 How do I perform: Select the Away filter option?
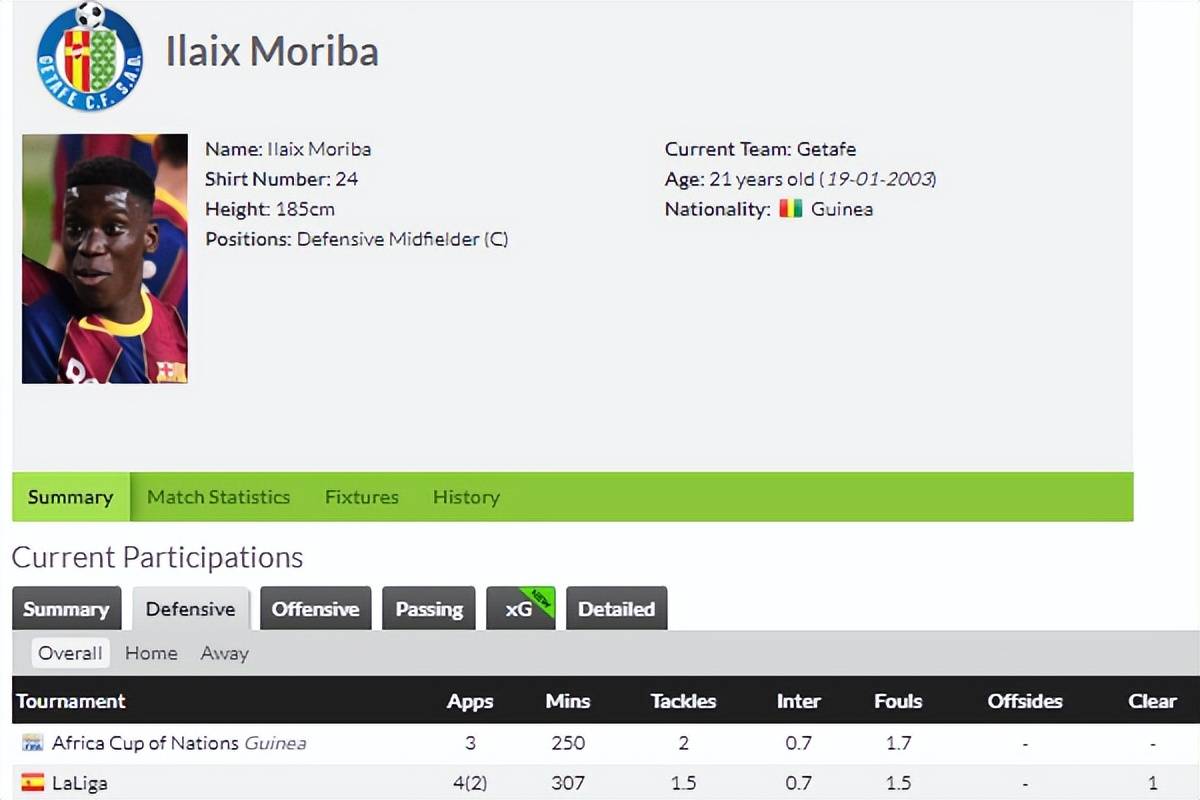tap(224, 653)
